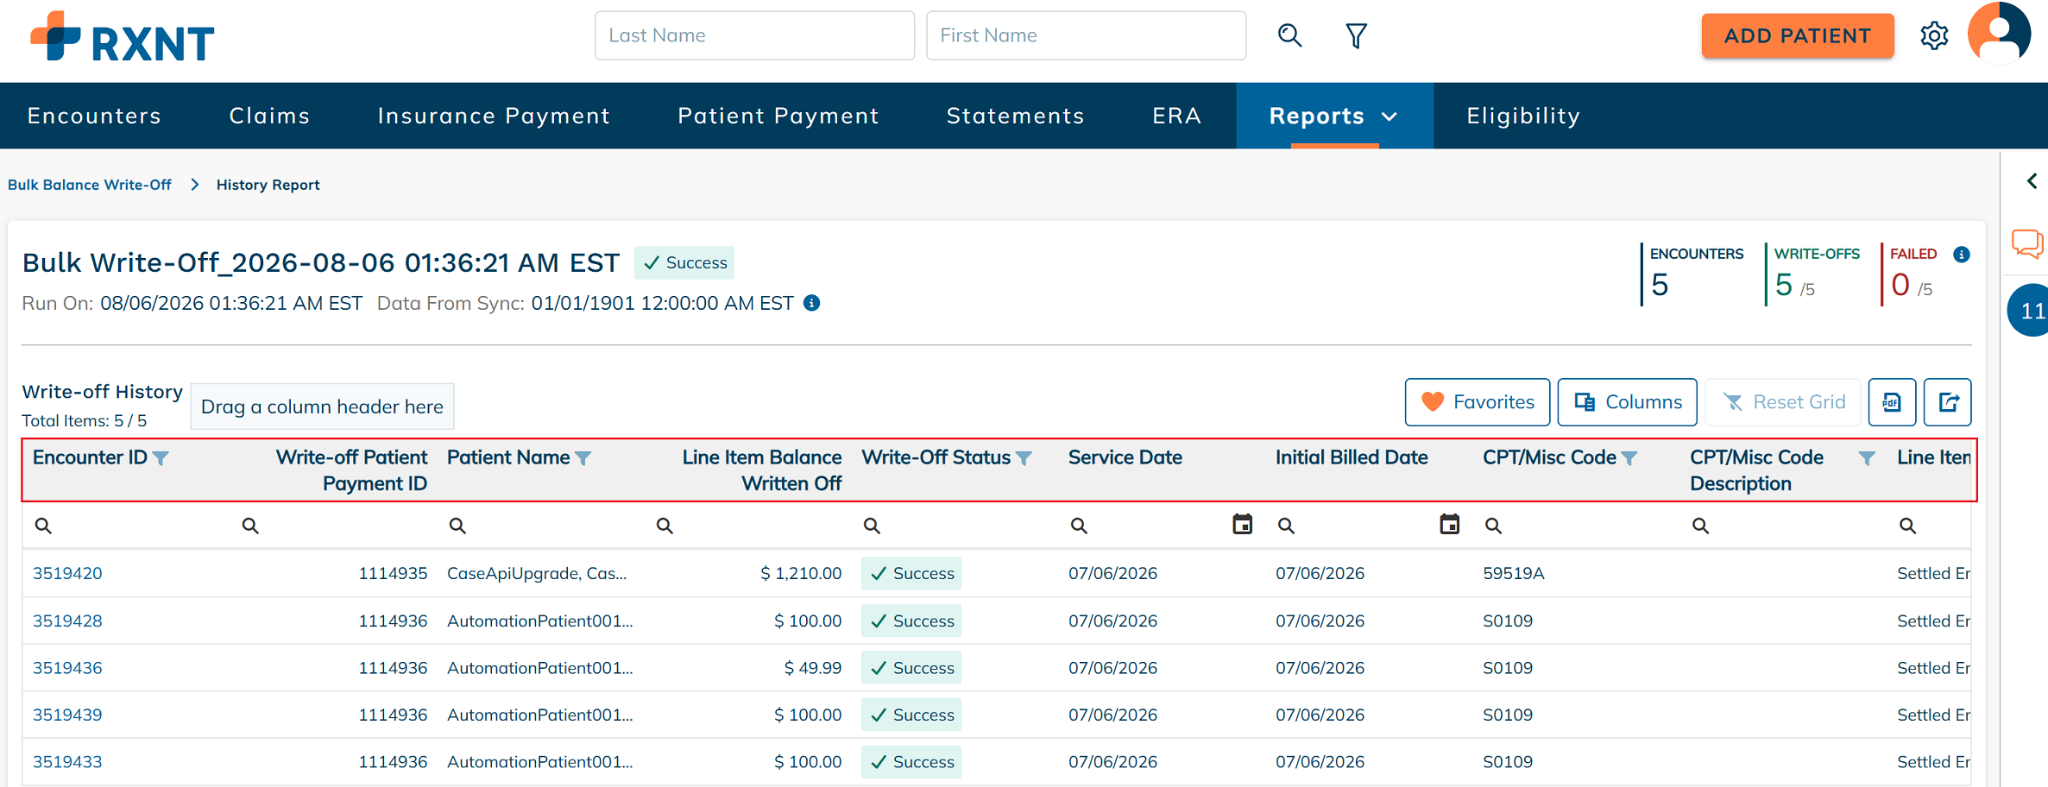
Task: Click the $ 49.99 balance cell
Action: click(x=812, y=668)
